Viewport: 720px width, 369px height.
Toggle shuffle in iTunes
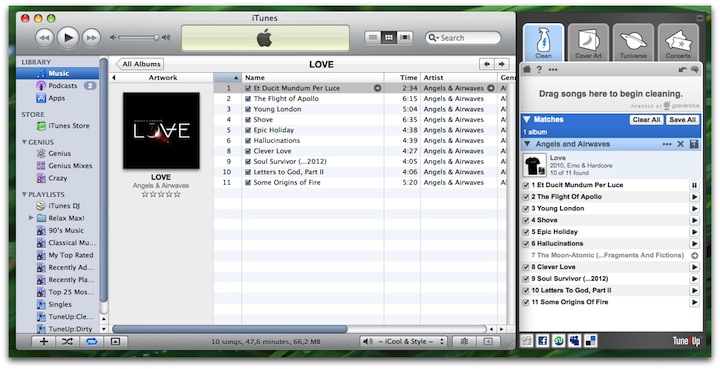[68, 341]
